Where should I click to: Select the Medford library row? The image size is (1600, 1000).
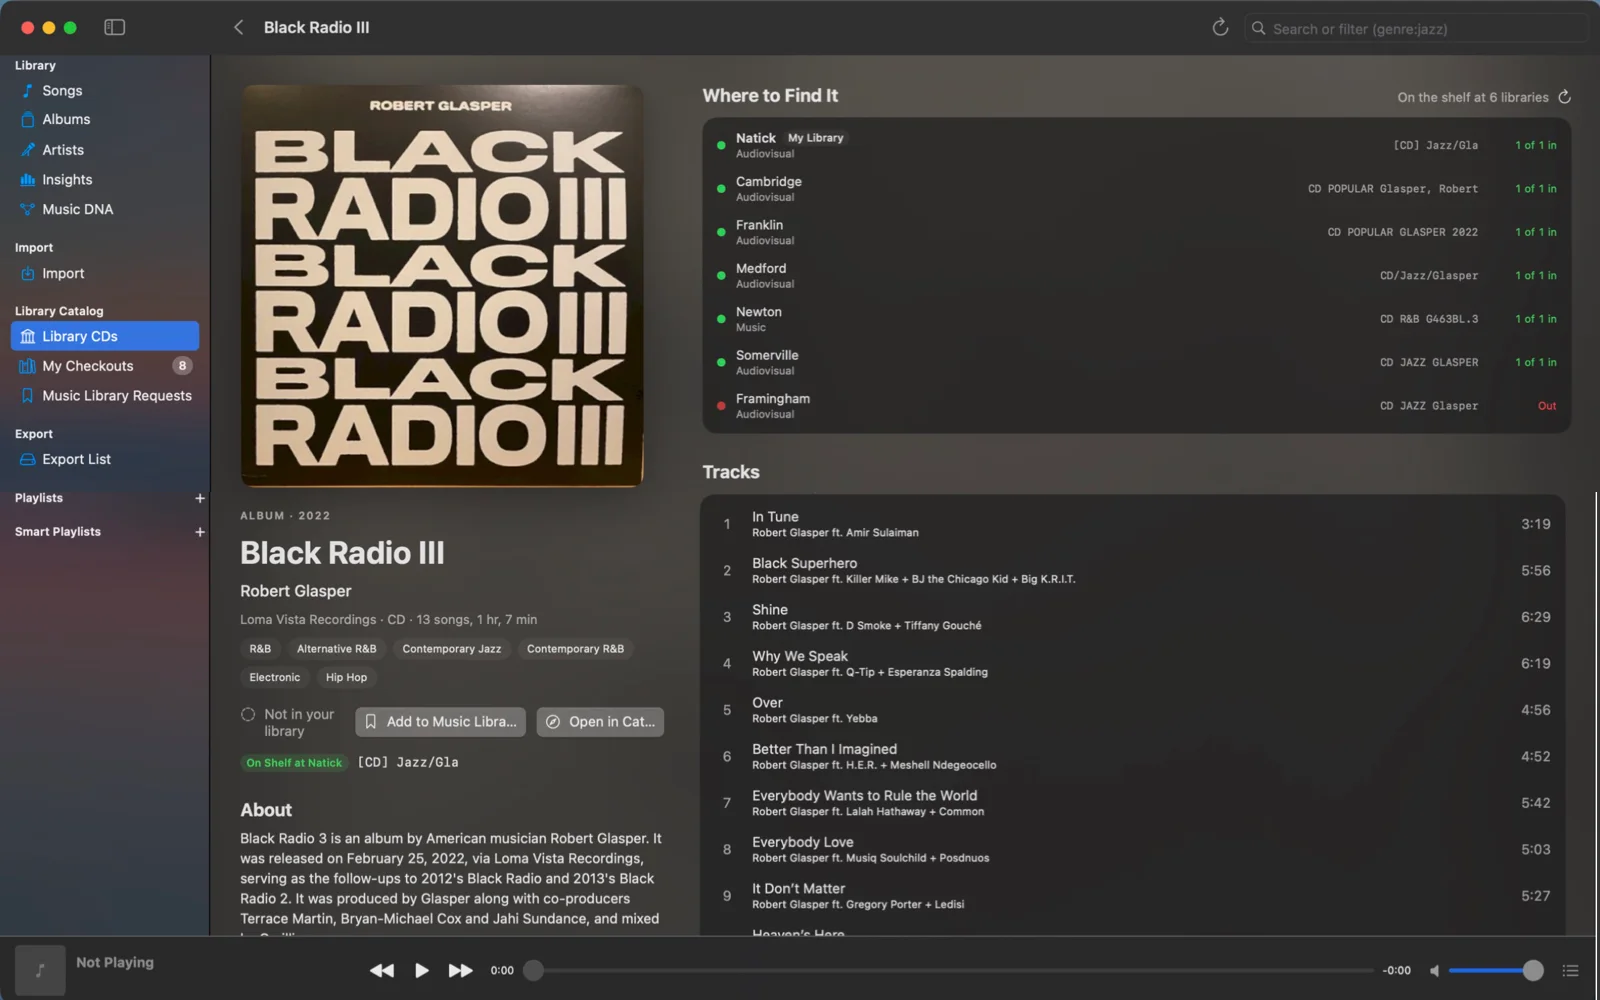[x=1136, y=276]
